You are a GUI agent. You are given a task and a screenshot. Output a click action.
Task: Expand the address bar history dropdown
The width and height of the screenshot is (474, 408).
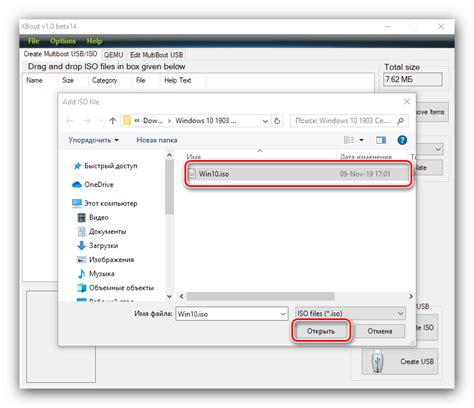click(265, 121)
